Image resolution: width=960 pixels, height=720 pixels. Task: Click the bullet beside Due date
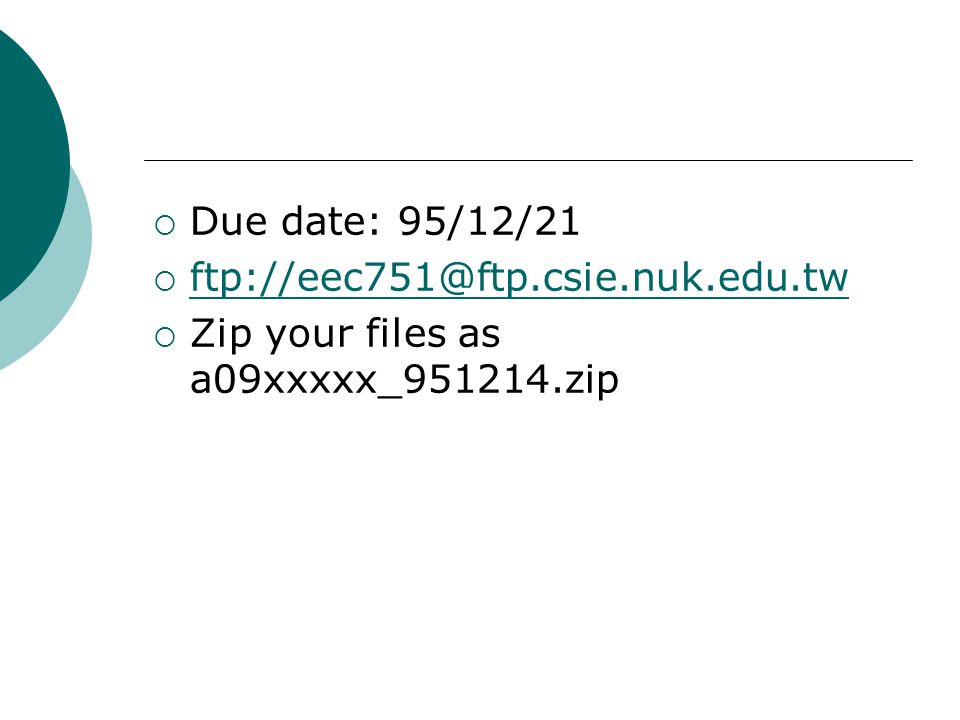point(165,225)
